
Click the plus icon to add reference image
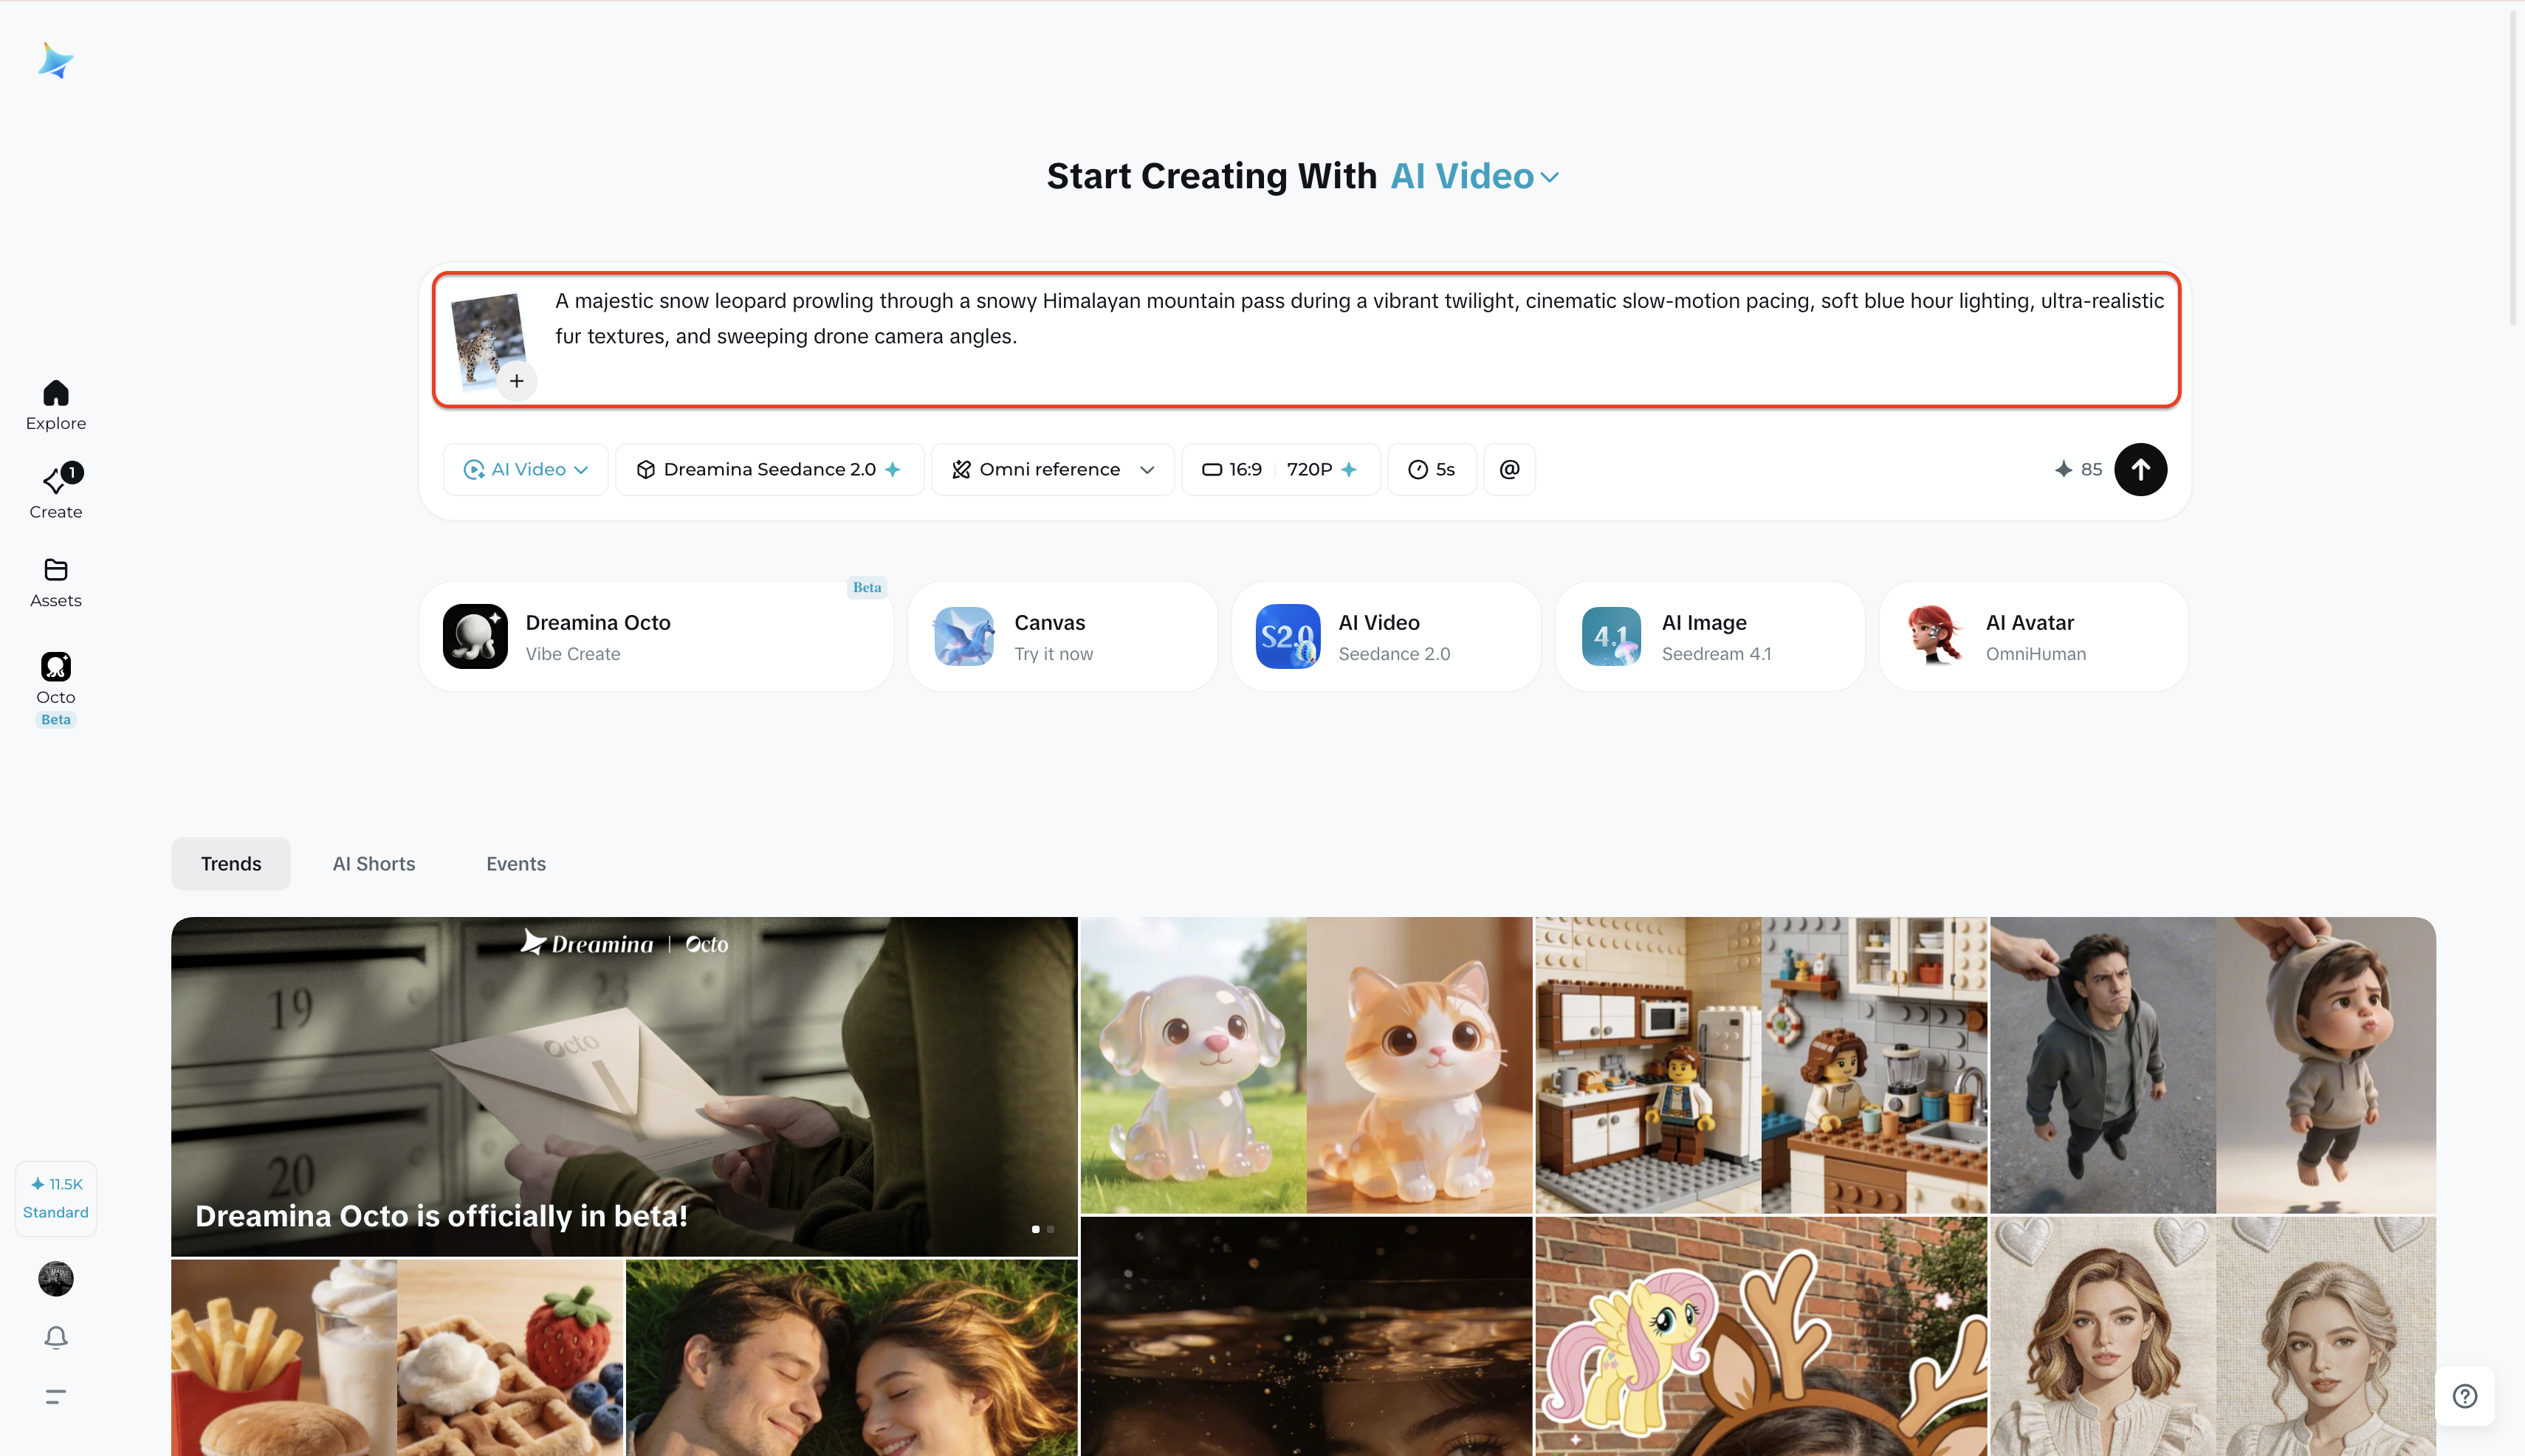[517, 381]
